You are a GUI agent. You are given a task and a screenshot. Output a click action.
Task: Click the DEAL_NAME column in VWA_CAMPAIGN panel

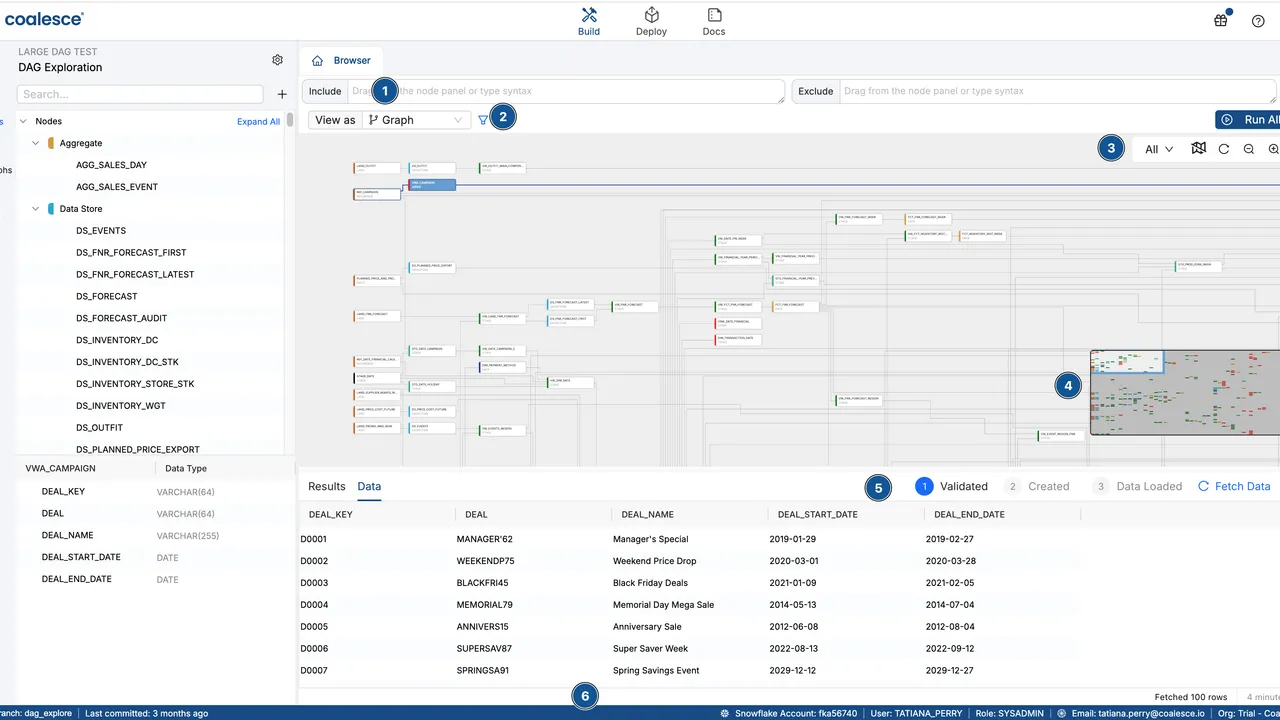point(67,536)
